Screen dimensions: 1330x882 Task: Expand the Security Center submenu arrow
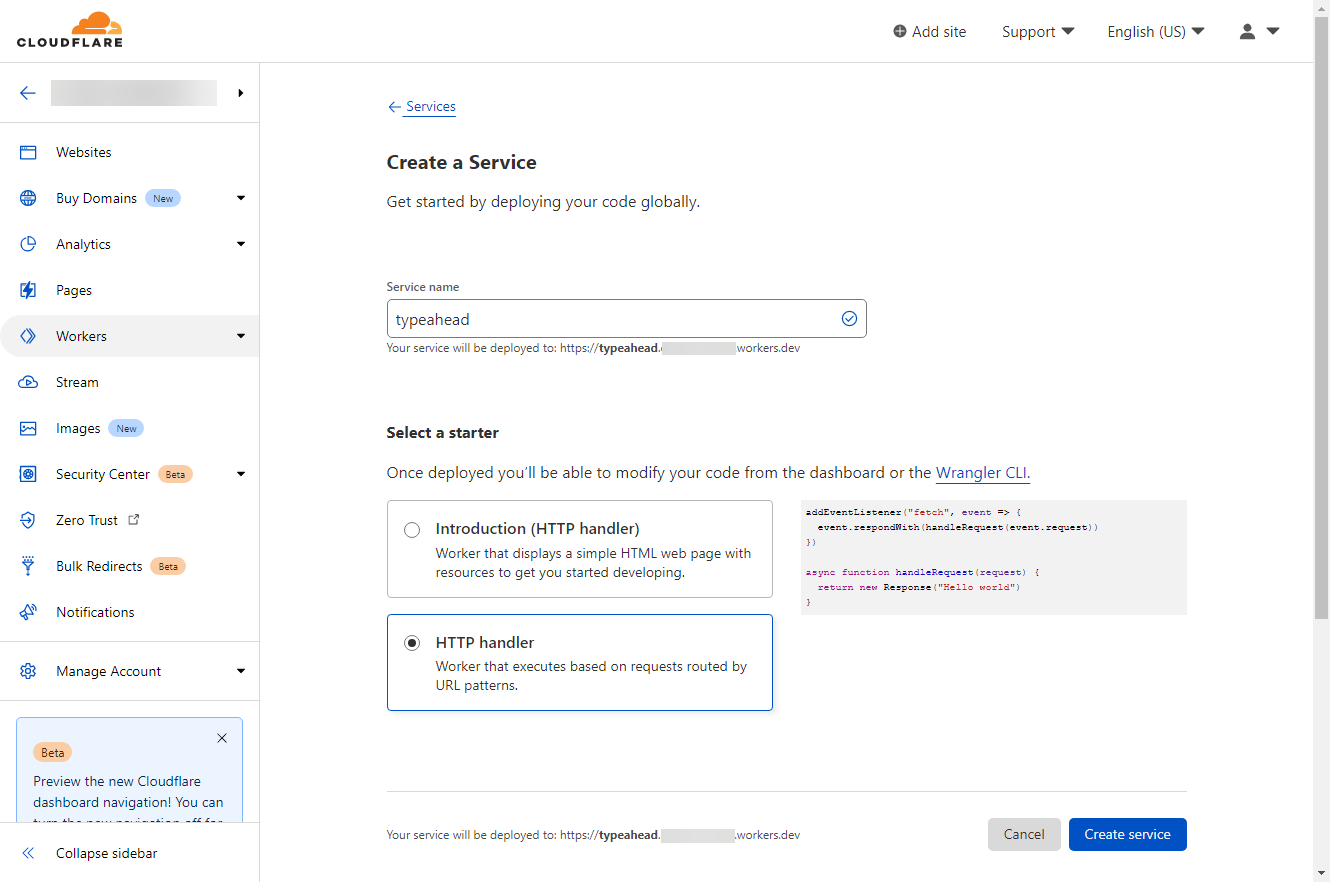241,474
